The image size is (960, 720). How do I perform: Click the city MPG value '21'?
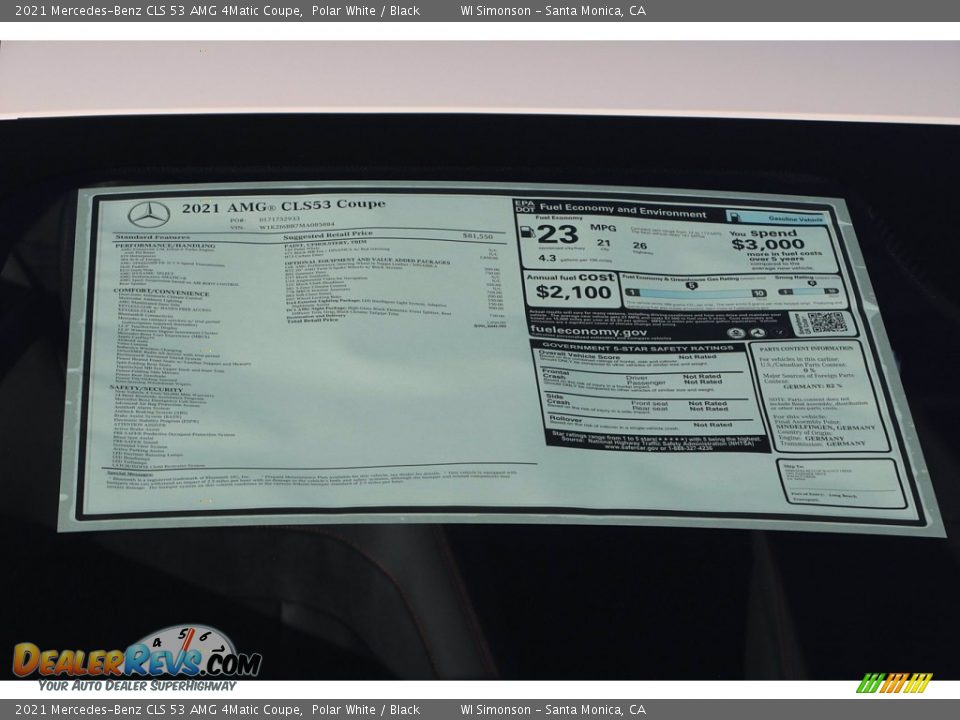click(x=604, y=242)
